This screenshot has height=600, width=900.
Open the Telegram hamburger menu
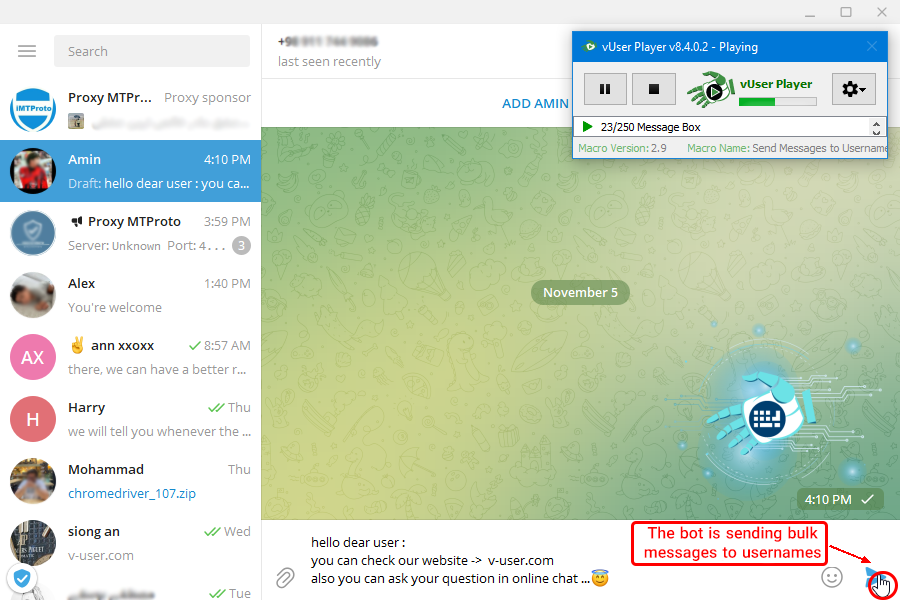click(27, 51)
